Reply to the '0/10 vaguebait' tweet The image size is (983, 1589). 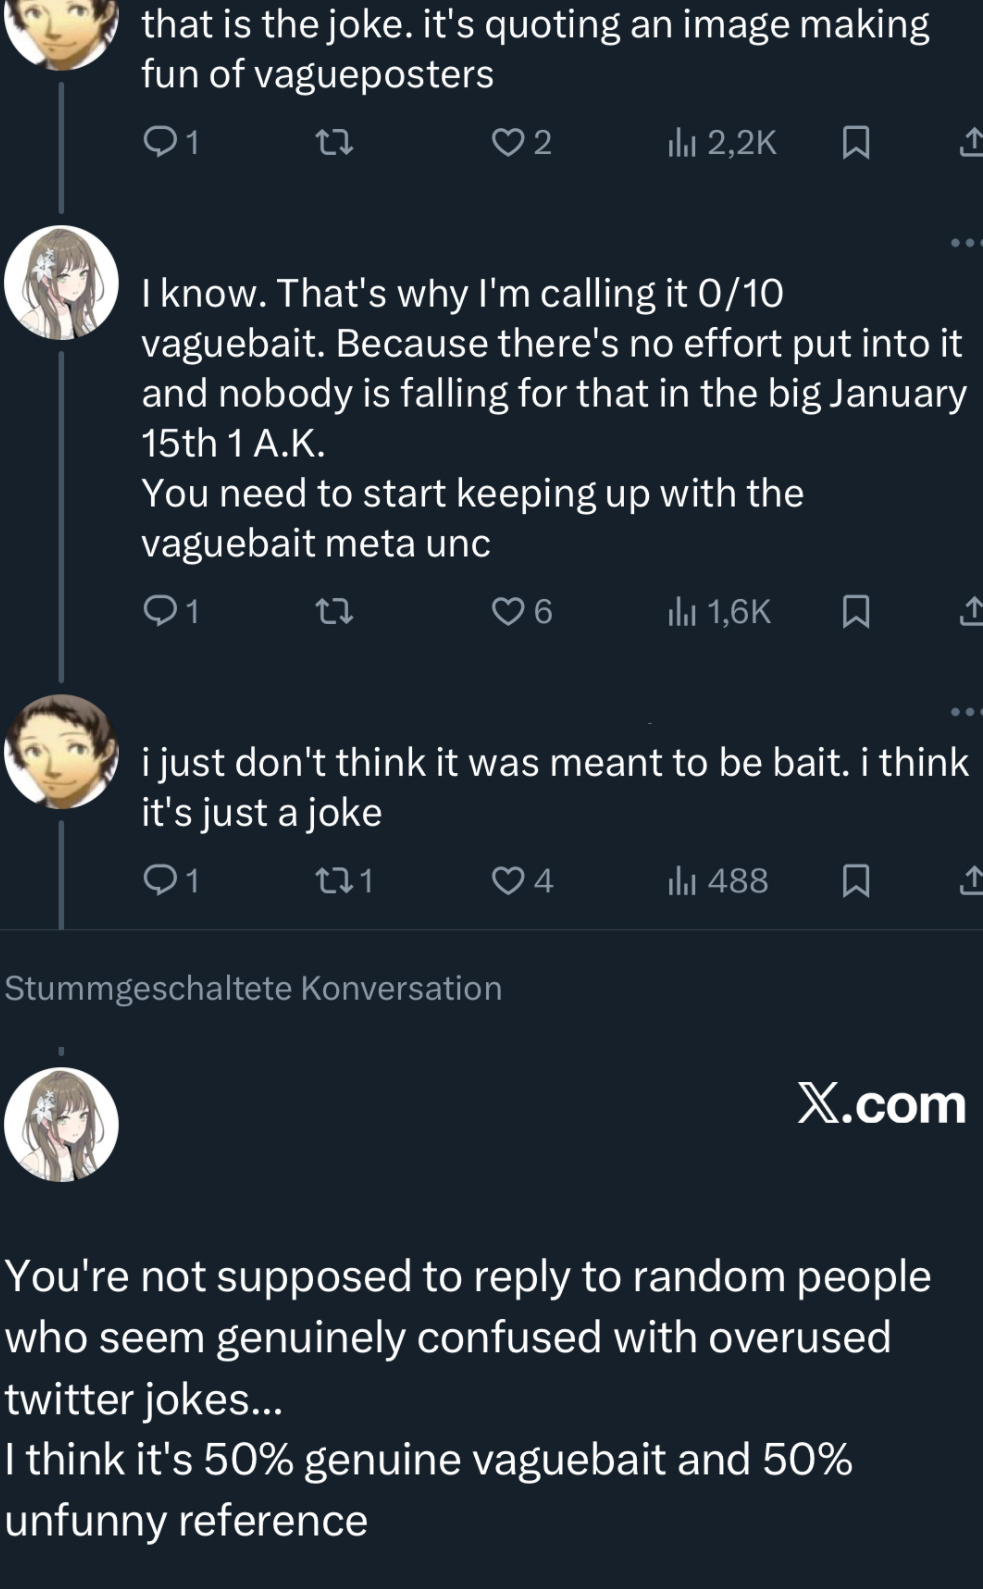click(x=160, y=610)
